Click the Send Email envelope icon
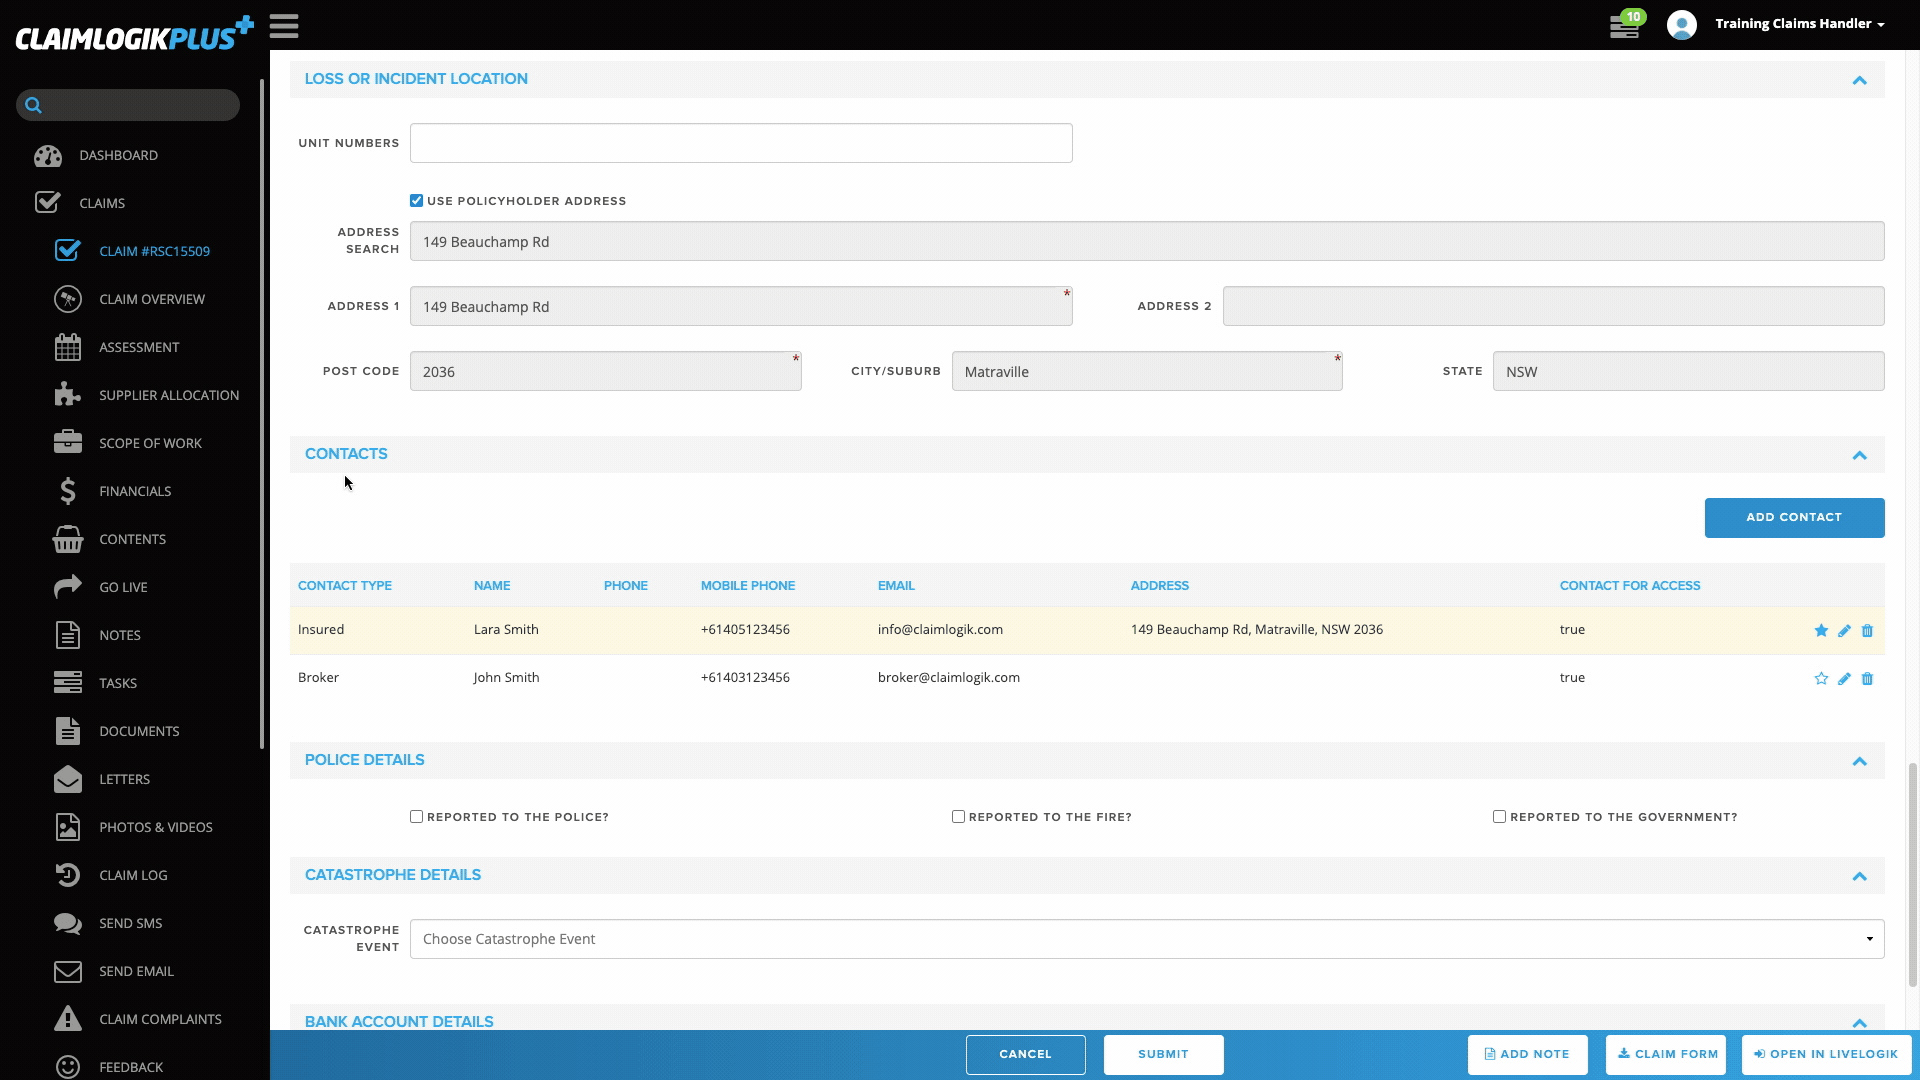 tap(68, 971)
